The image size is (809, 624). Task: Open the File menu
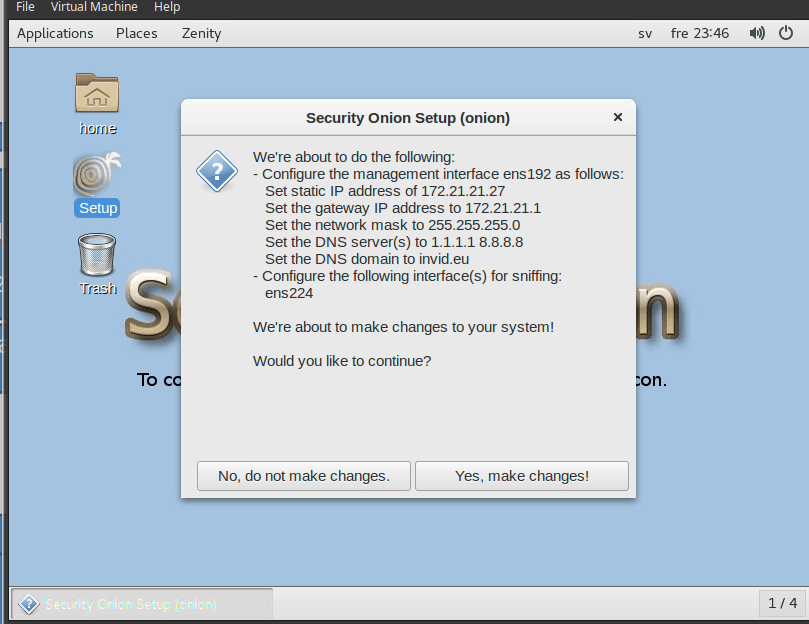(x=25, y=7)
